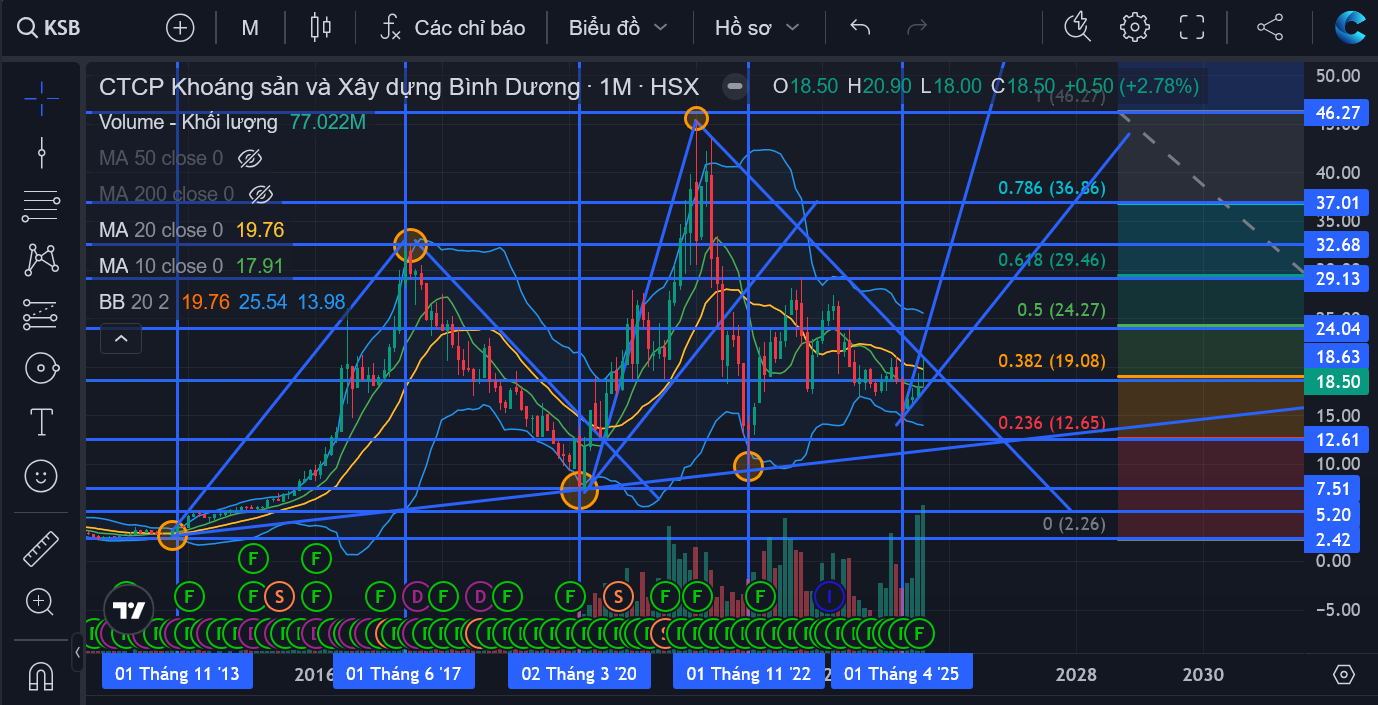Share the chart via share icon
The image size is (1378, 705).
coord(1269,28)
